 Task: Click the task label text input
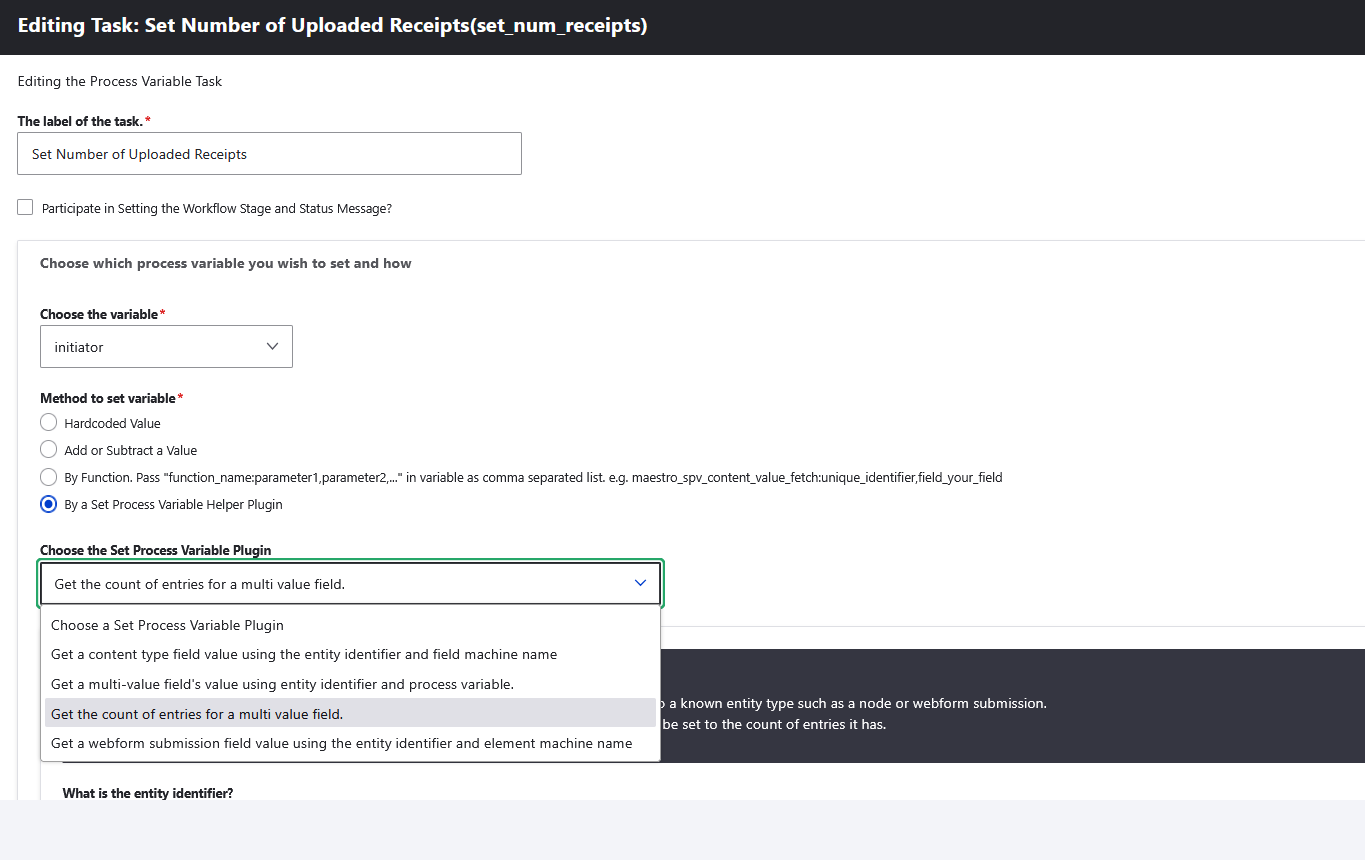[x=269, y=153]
